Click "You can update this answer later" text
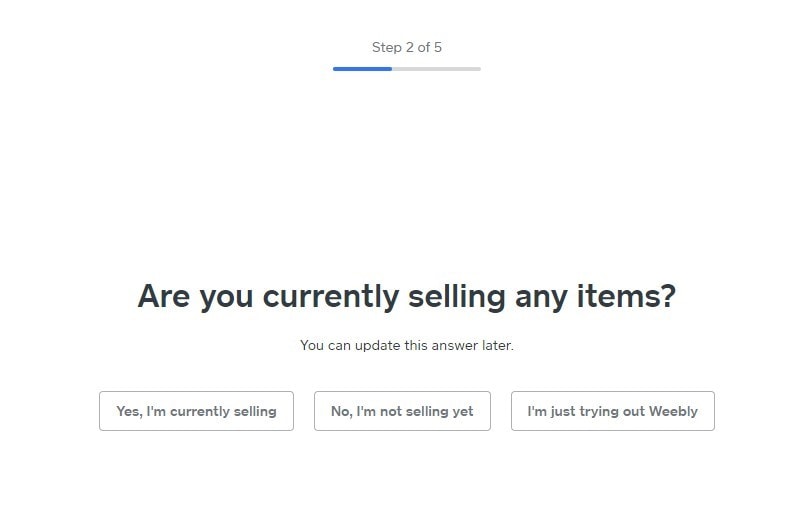800x527 pixels. (406, 346)
